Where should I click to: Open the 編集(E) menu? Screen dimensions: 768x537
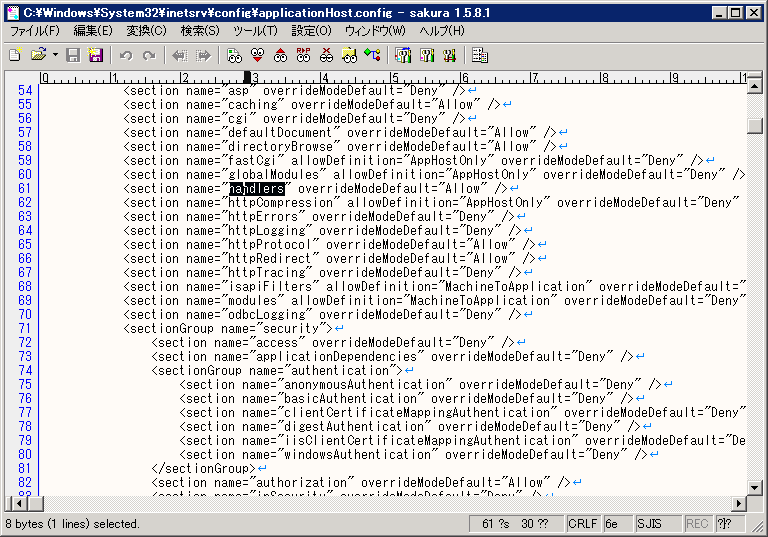93,31
